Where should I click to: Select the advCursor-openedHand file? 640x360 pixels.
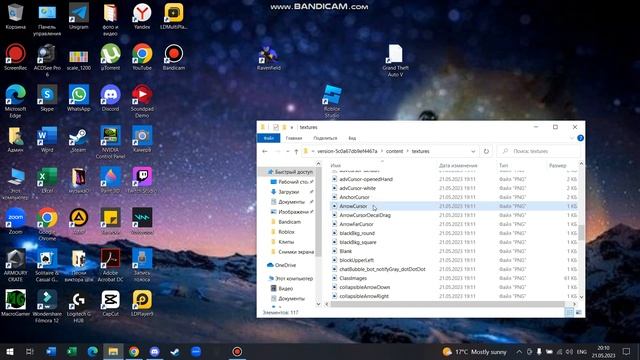(x=366, y=179)
